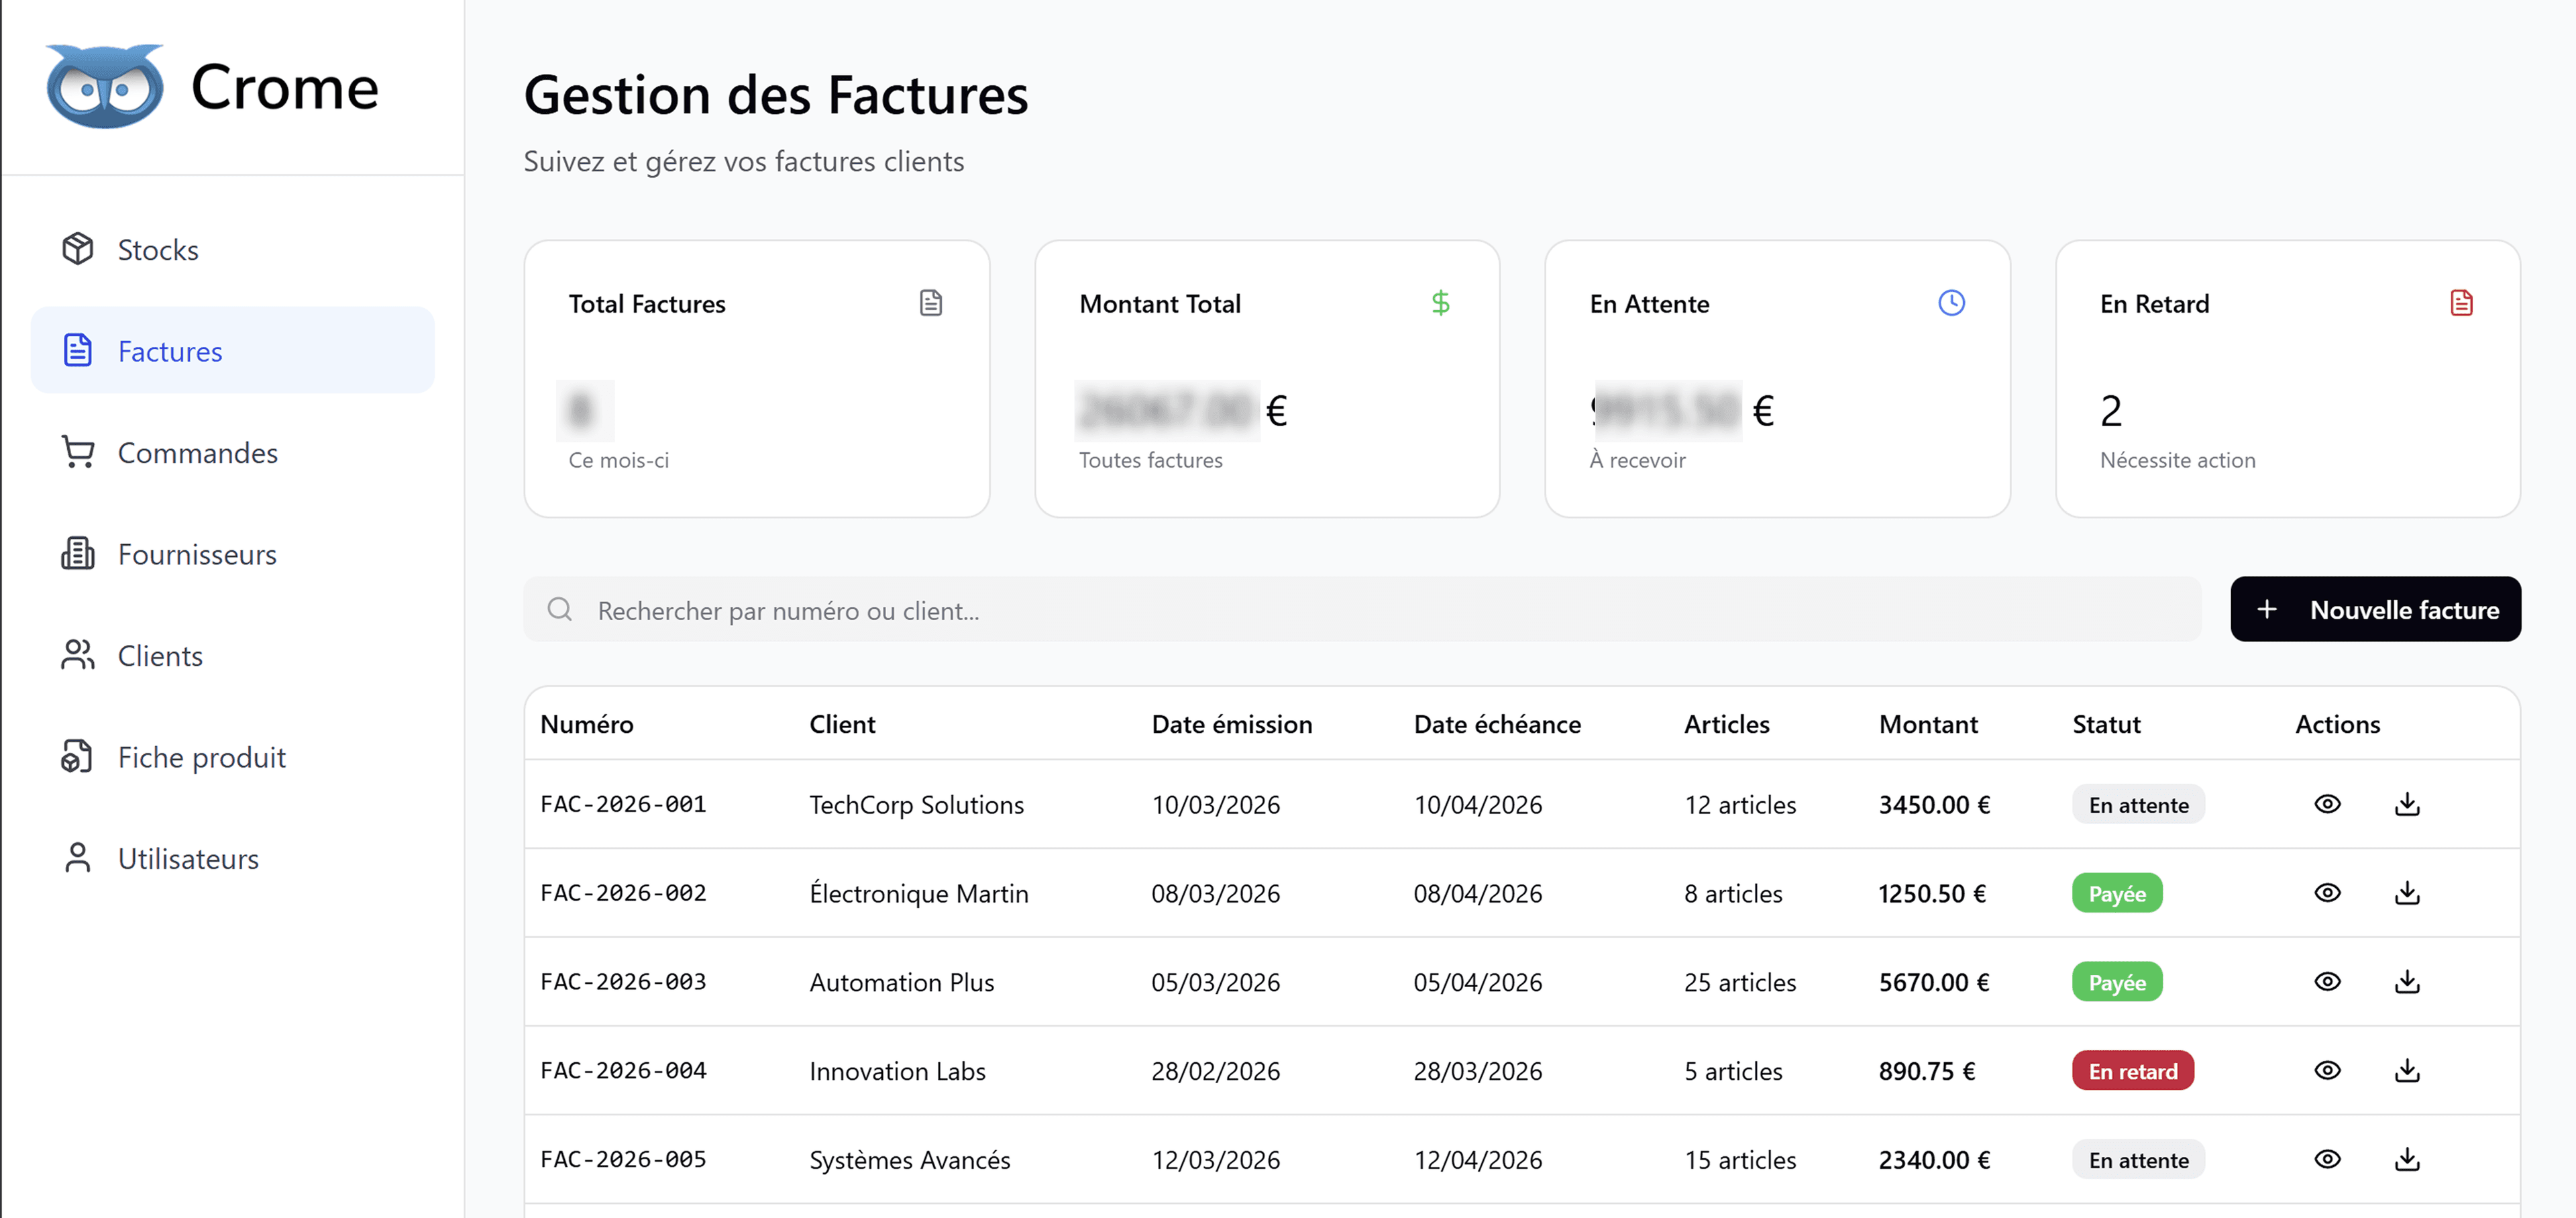2576x1218 pixels.
Task: Click the Payée badge for Automation Plus
Action: click(2117, 982)
